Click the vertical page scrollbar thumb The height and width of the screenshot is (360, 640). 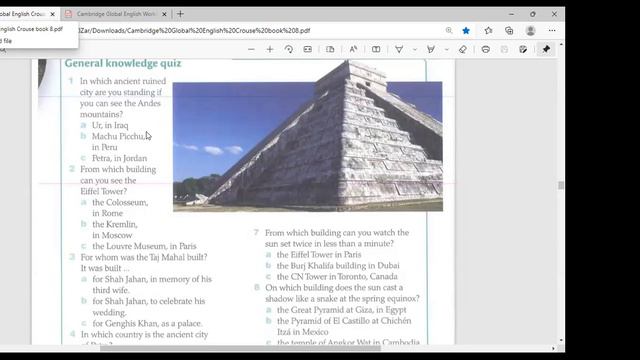[561, 185]
